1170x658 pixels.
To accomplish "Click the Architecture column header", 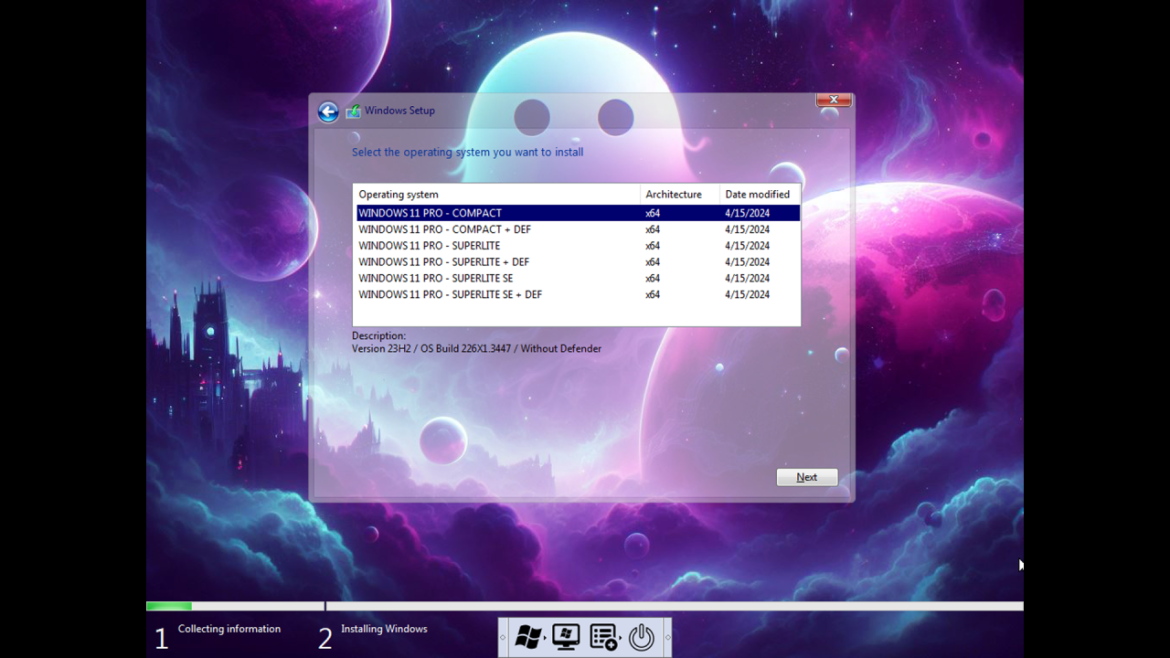I will 674,194.
